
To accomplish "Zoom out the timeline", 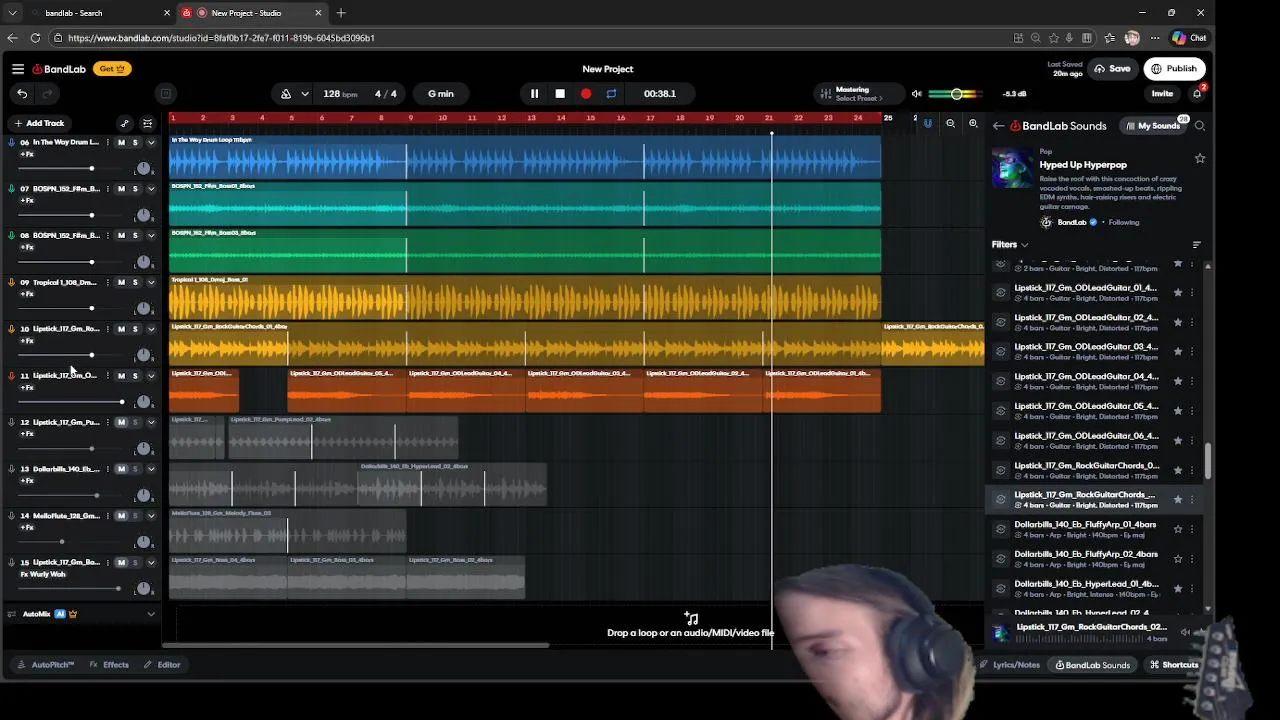I will point(950,124).
